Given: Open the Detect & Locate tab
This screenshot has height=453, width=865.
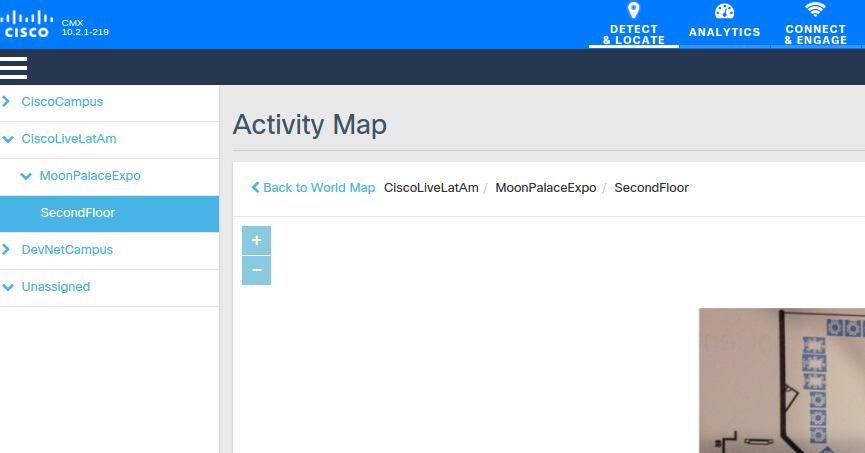Looking at the screenshot, I should pos(634,24).
